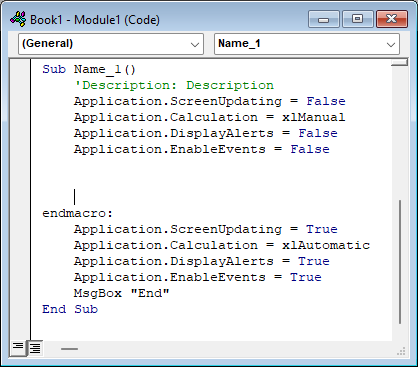This screenshot has width=418, height=367.
Task: Click the 'EnableEvents = True' line
Action: pyautogui.click(x=198, y=277)
